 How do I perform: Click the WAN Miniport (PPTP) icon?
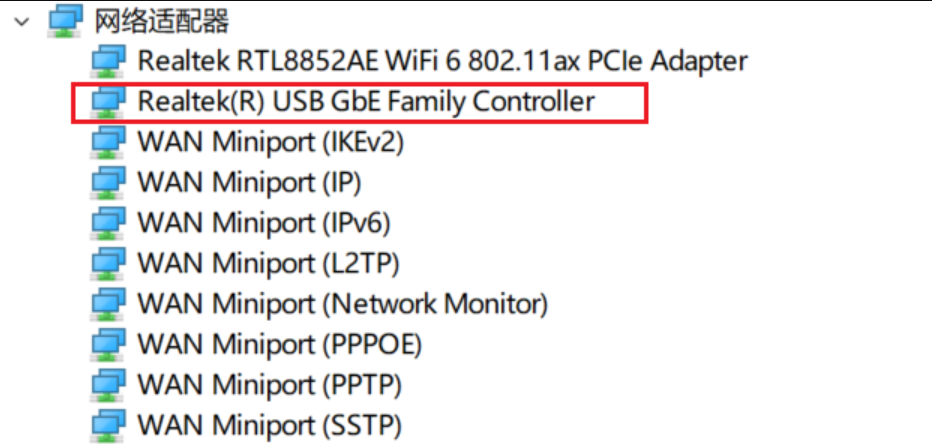108,385
